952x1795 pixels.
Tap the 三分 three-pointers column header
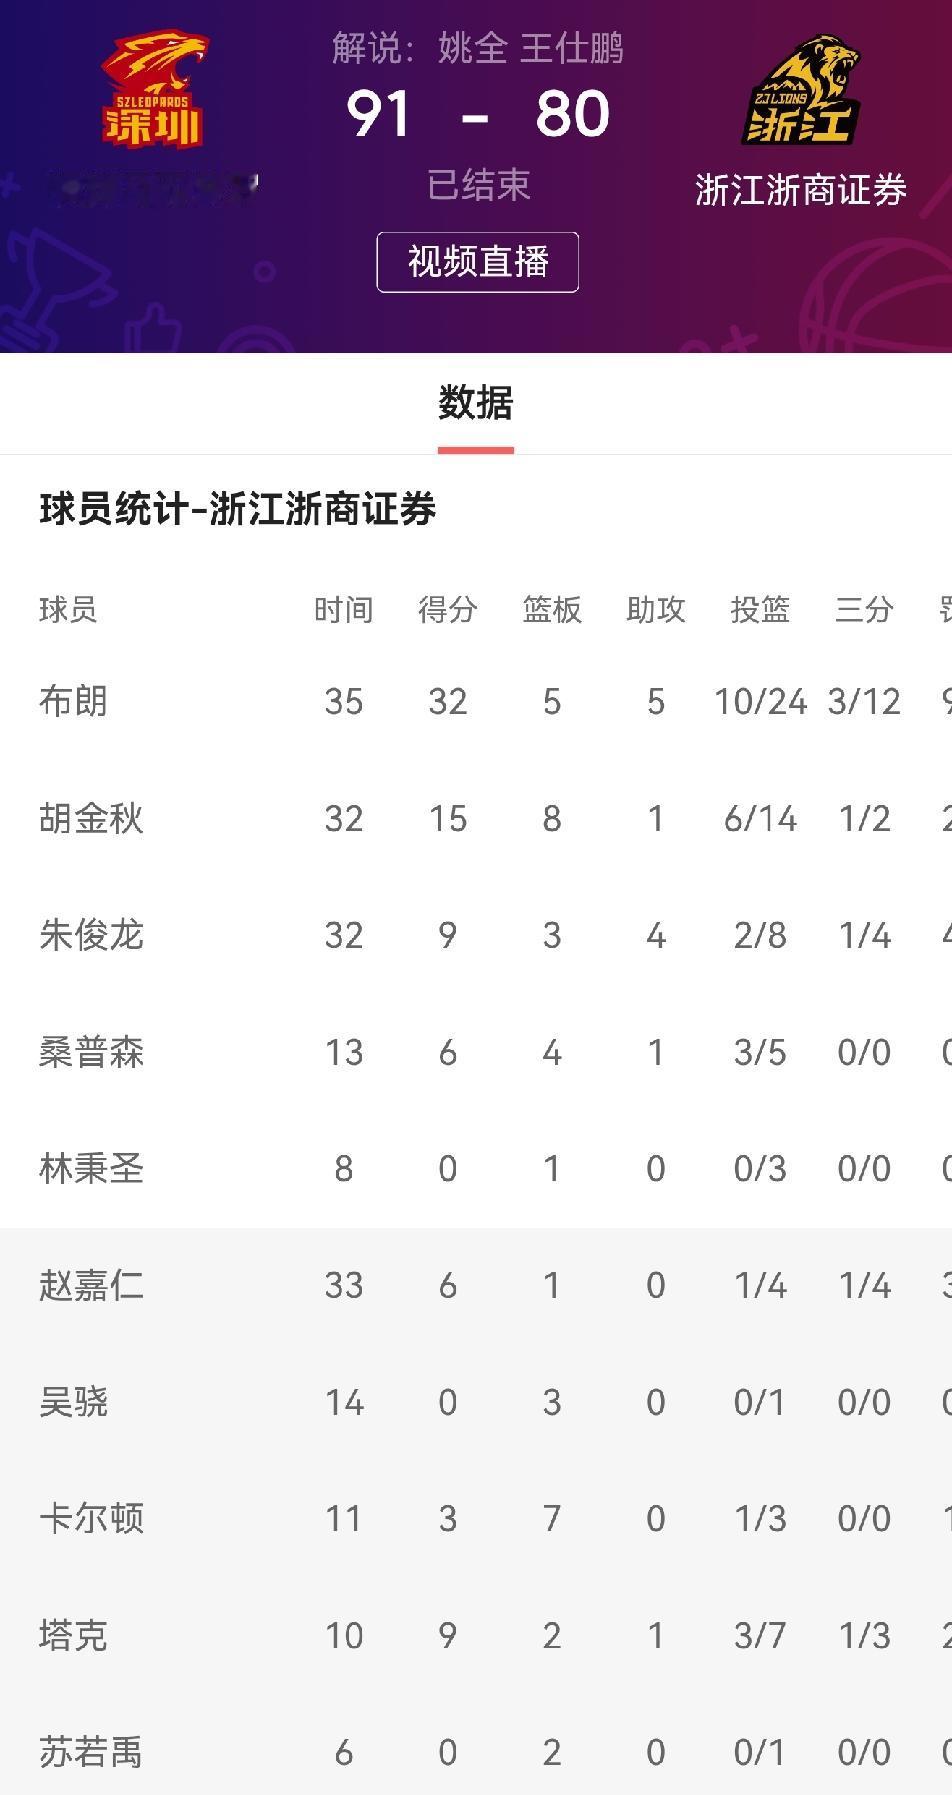[x=864, y=609]
